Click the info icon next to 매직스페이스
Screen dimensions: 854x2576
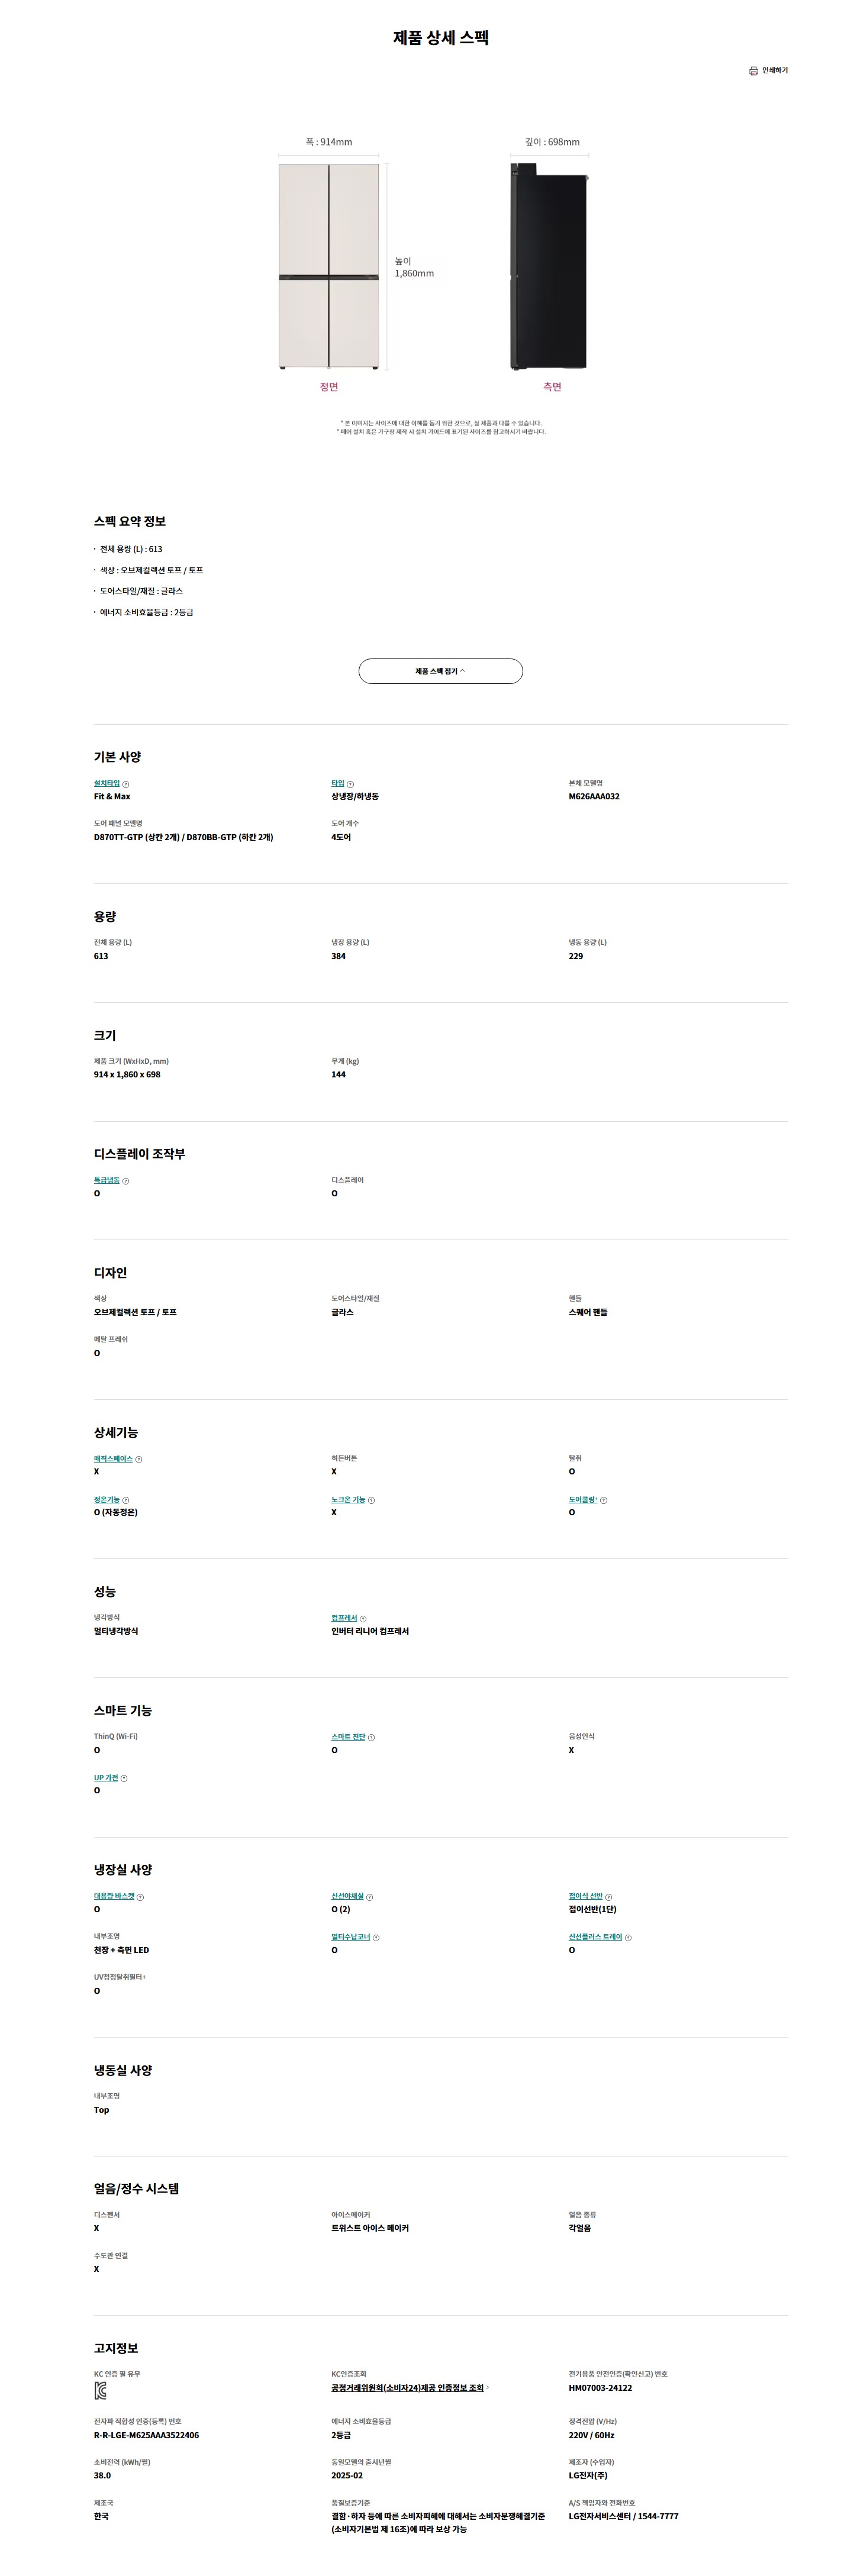click(x=139, y=1459)
